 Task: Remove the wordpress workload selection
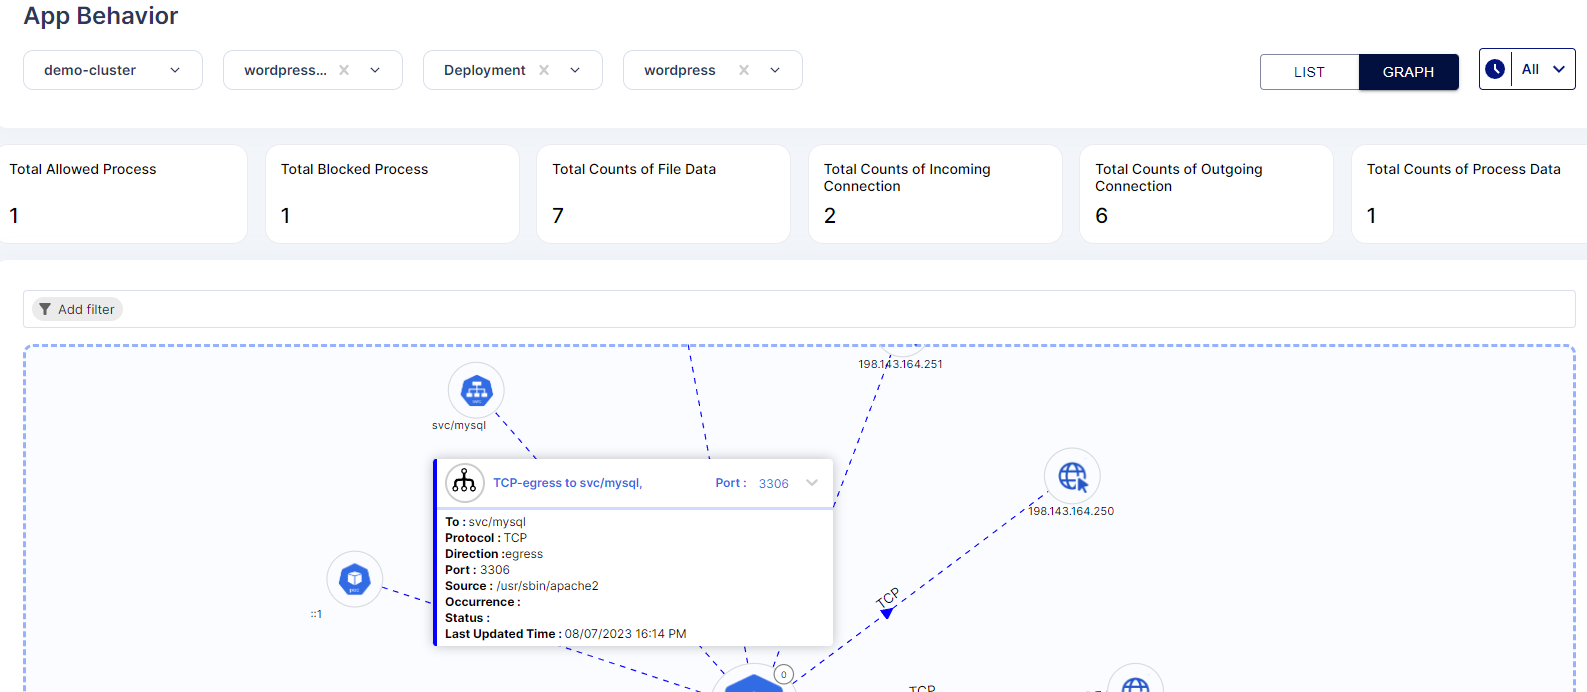(744, 70)
